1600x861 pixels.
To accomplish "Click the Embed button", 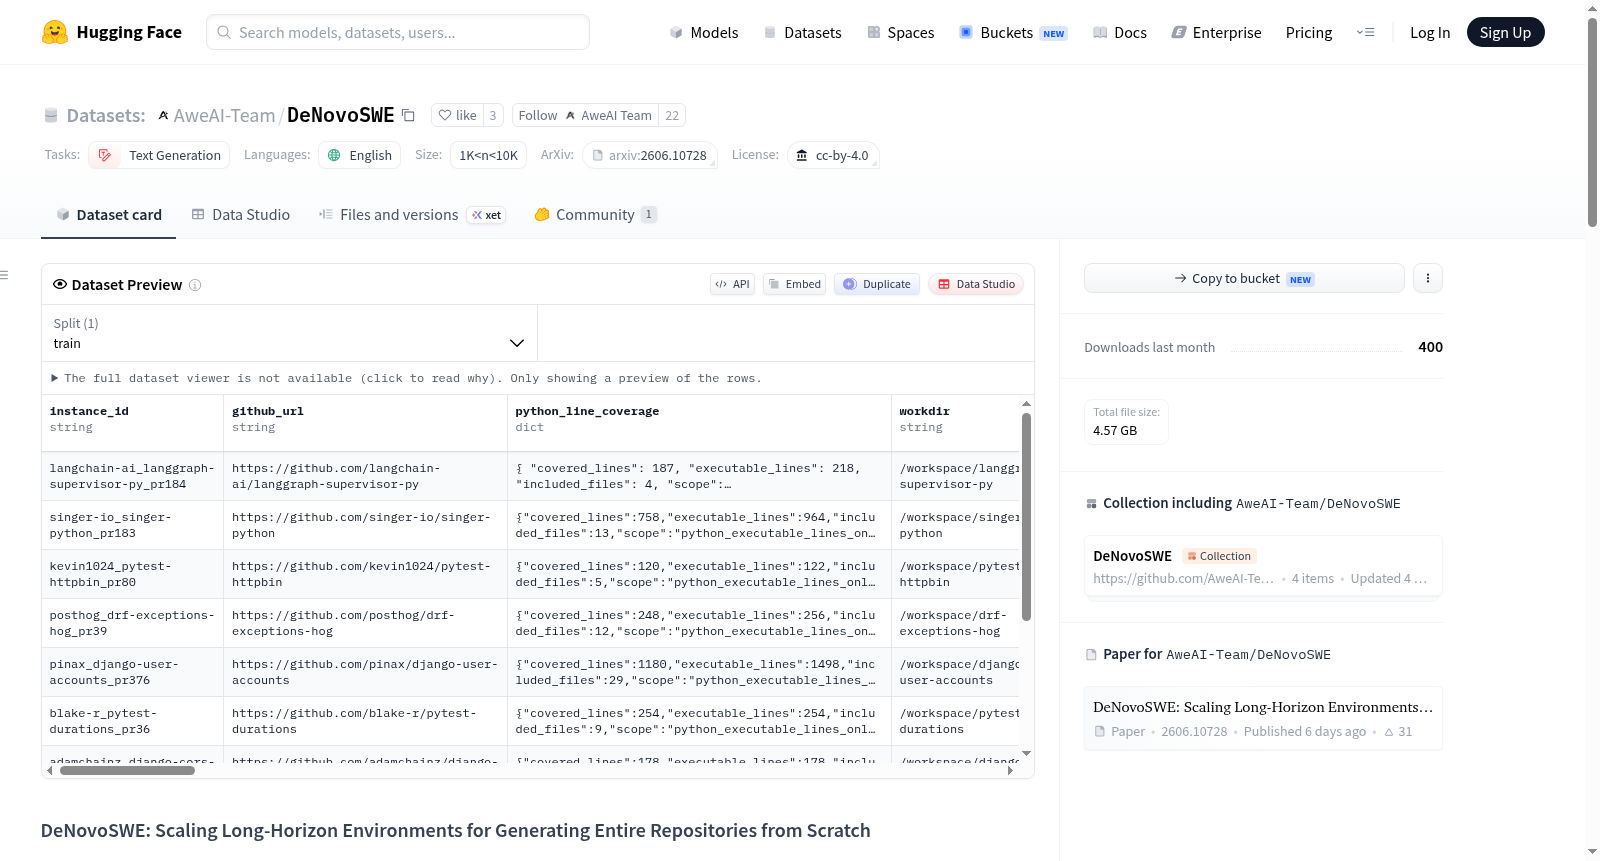I will (794, 284).
